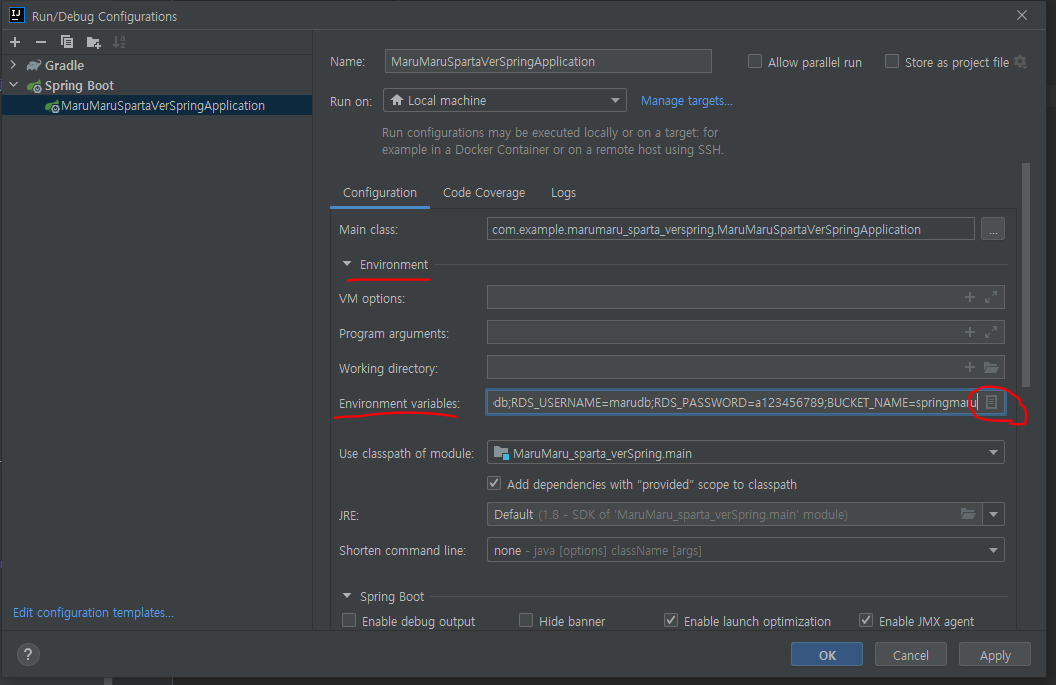Open Shorten command line dropdown
Image resolution: width=1056 pixels, height=685 pixels.
(746, 550)
